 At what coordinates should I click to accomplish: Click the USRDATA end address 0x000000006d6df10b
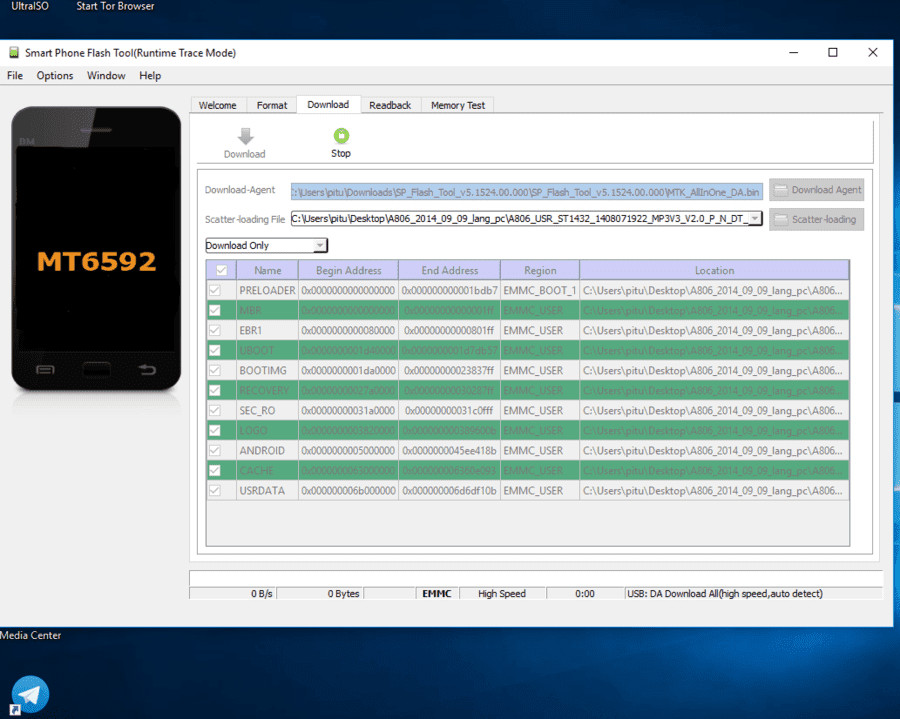pyautogui.click(x=449, y=491)
